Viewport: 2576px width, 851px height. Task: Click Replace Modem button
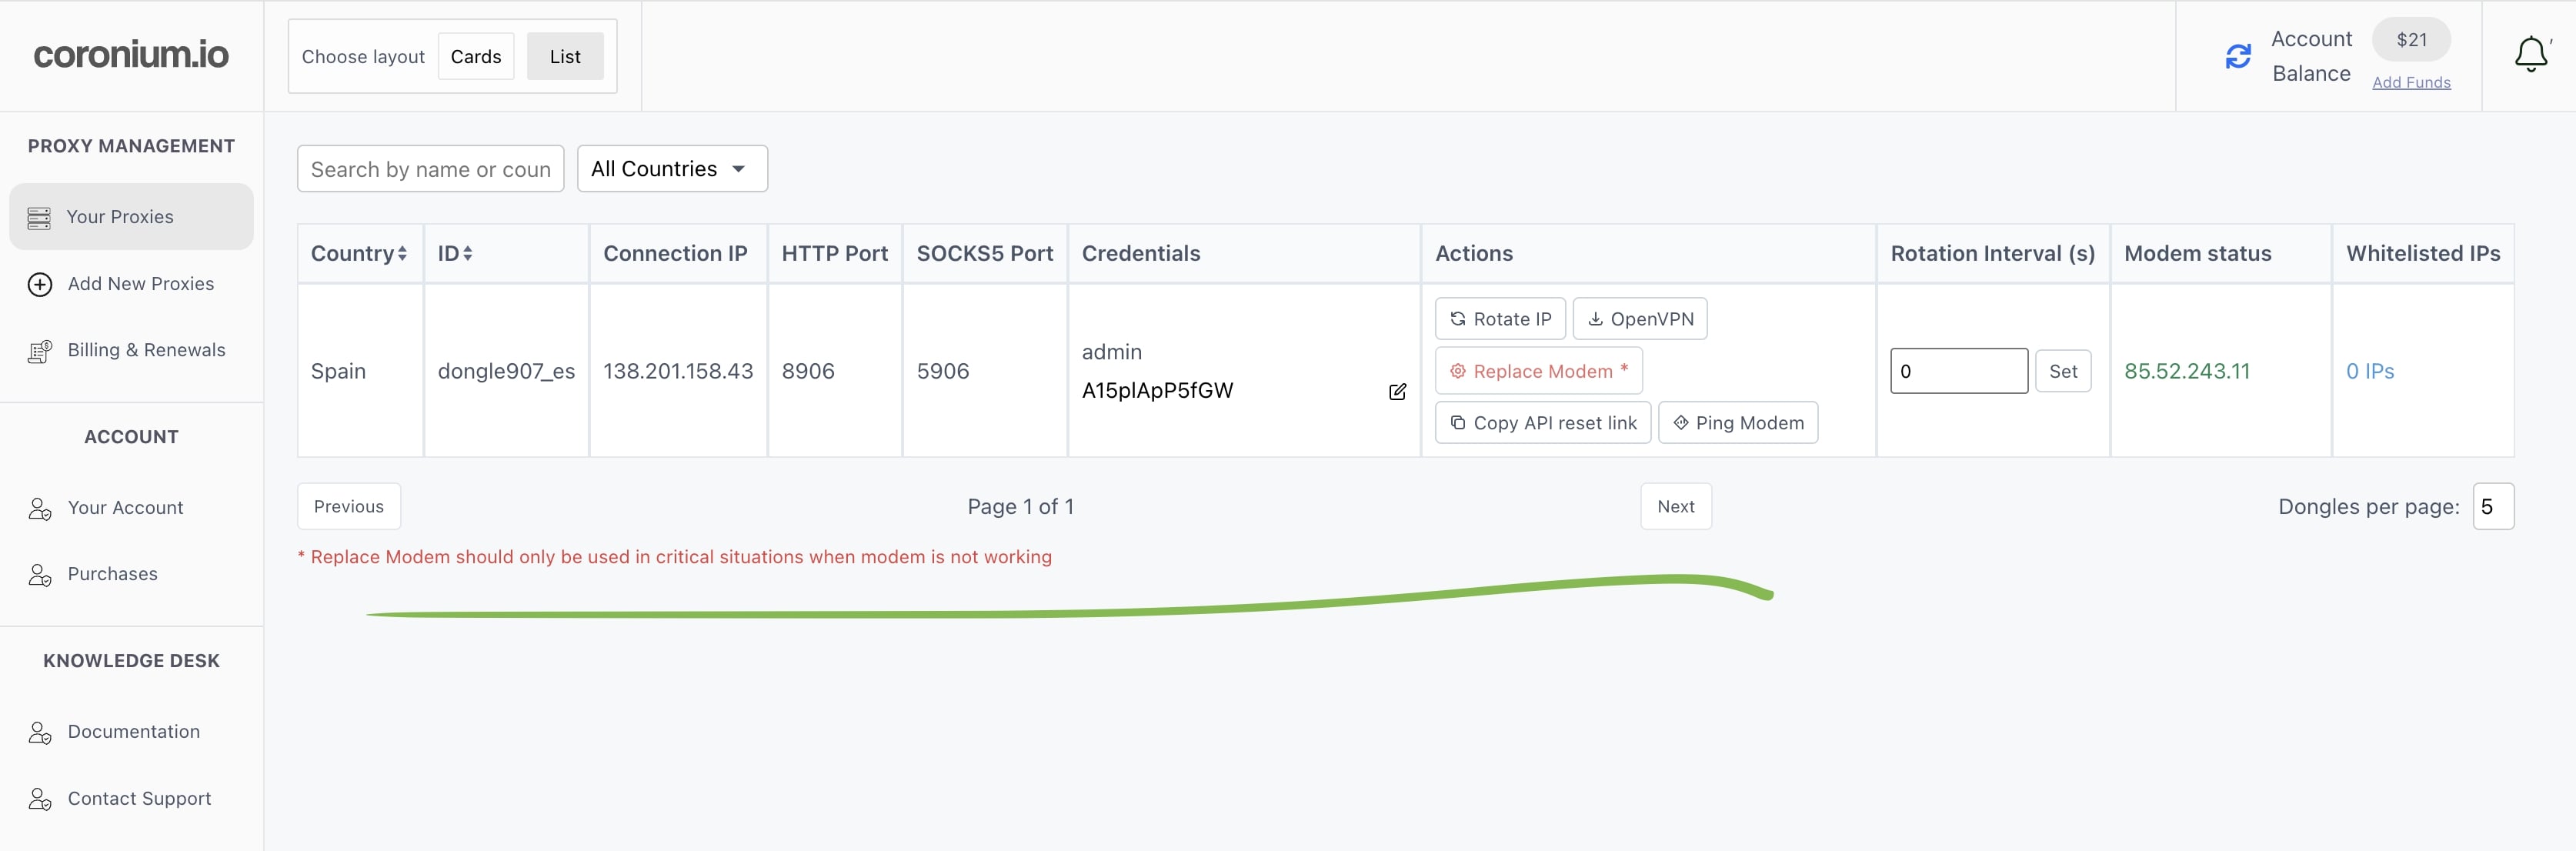[1538, 371]
